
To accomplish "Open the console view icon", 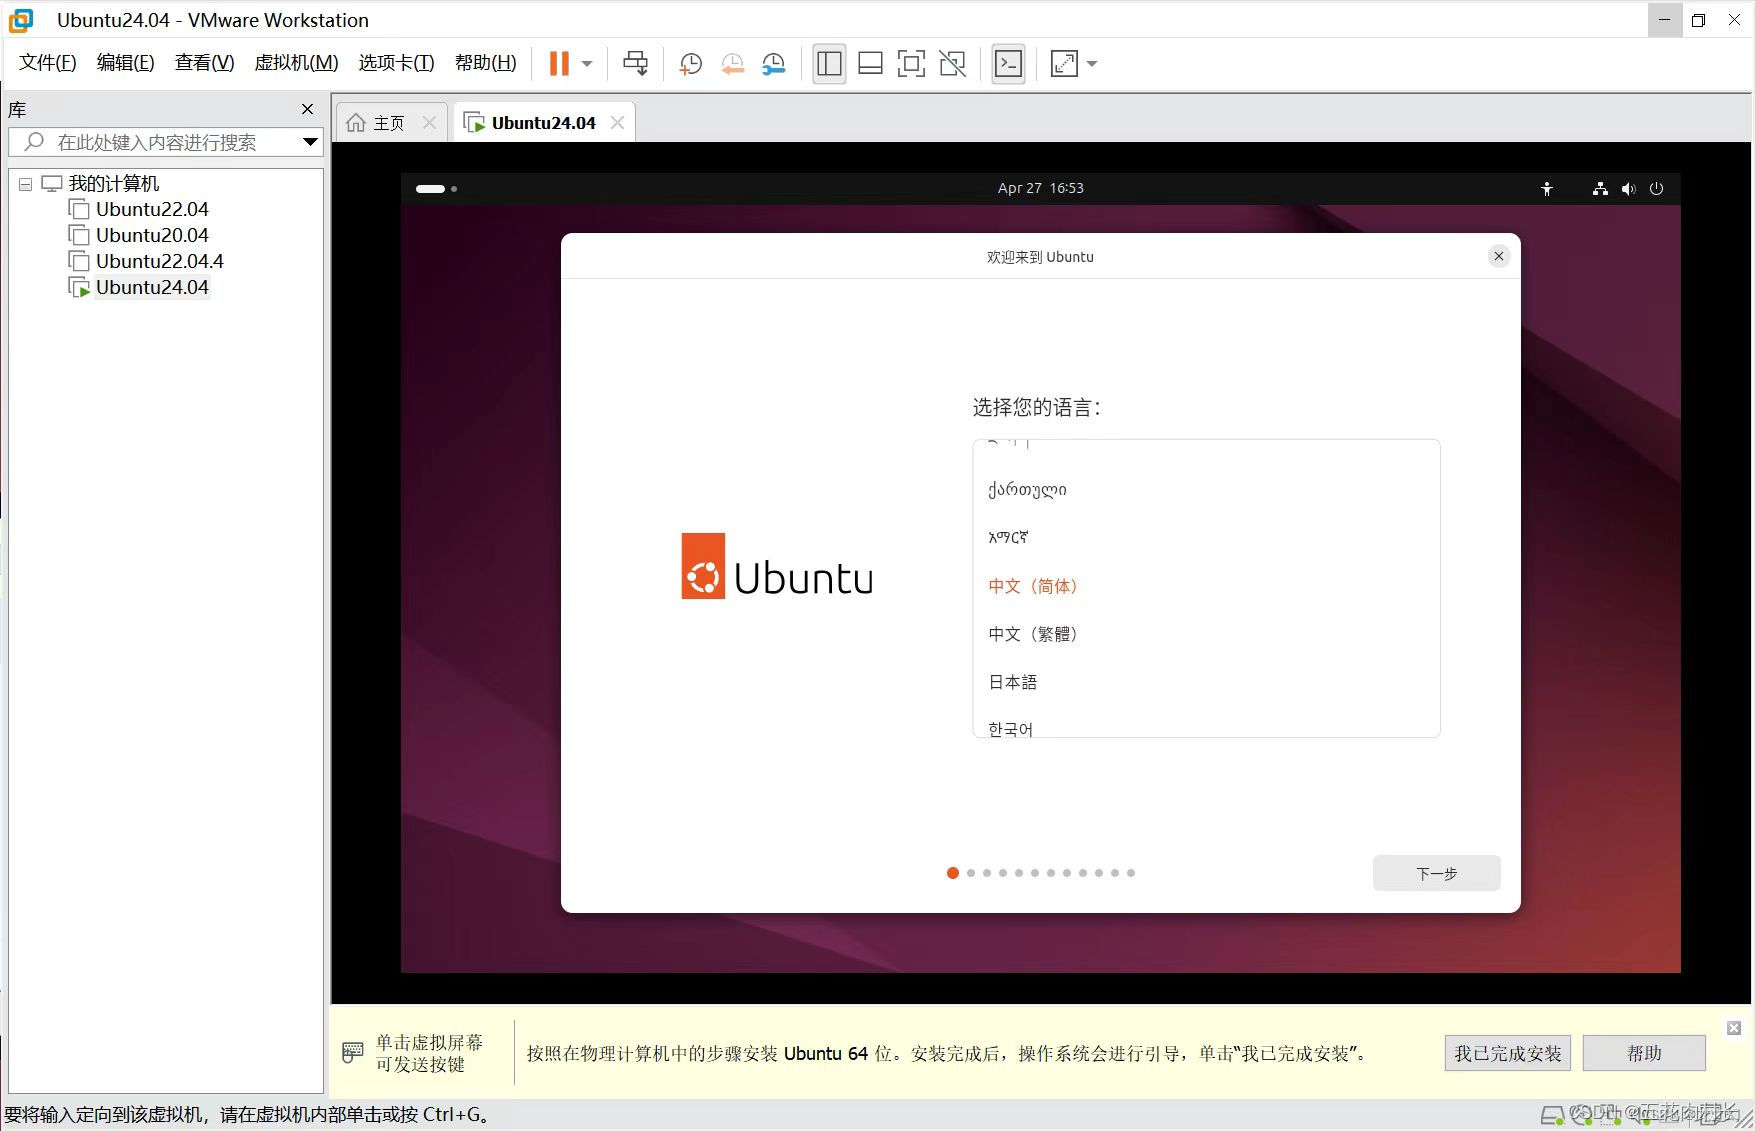I will point(1008,64).
